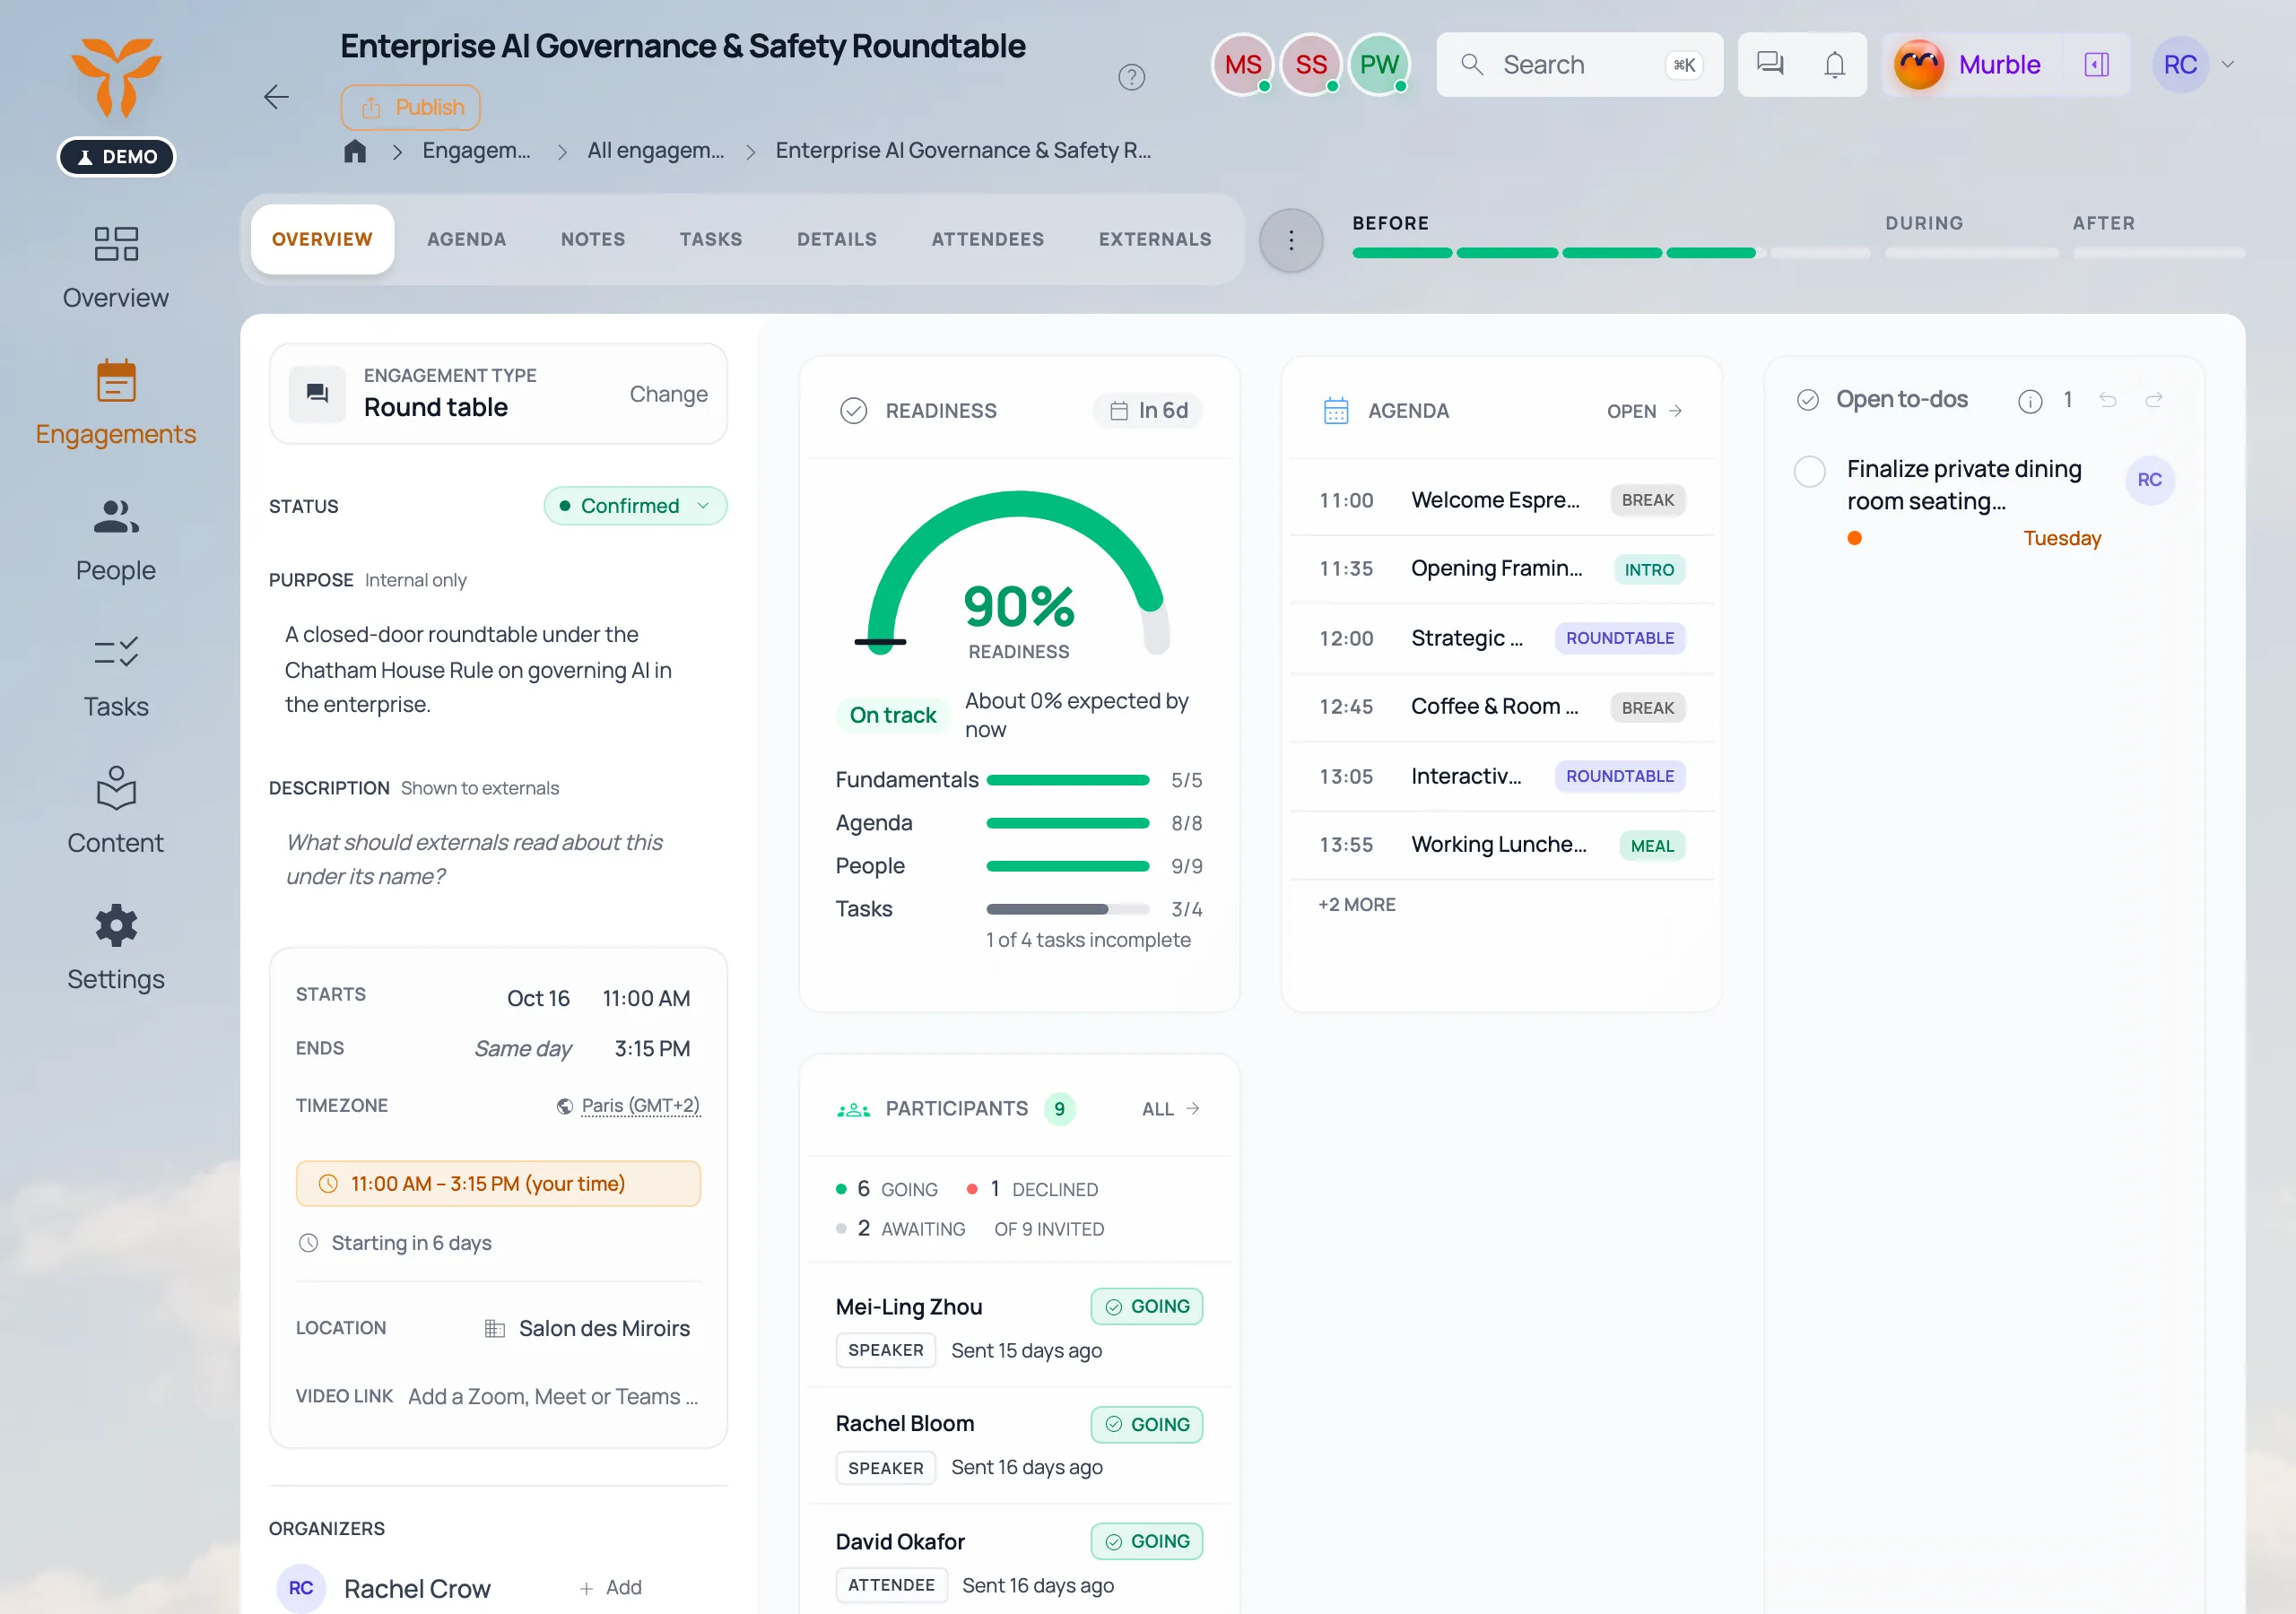Open the chat messages icon

coord(1770,64)
